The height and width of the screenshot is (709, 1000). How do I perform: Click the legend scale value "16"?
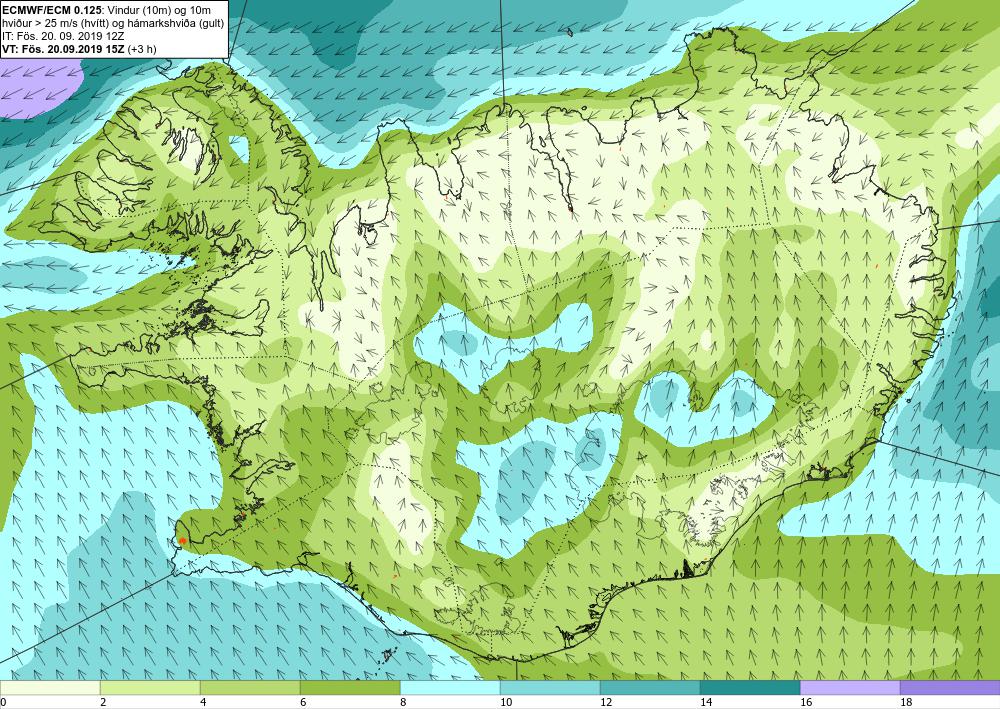click(806, 703)
